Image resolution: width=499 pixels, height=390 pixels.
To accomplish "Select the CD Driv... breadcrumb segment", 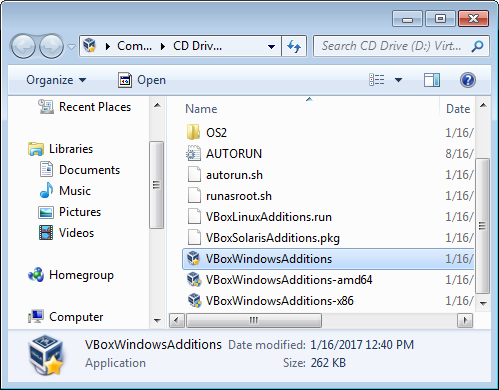I will [197, 46].
